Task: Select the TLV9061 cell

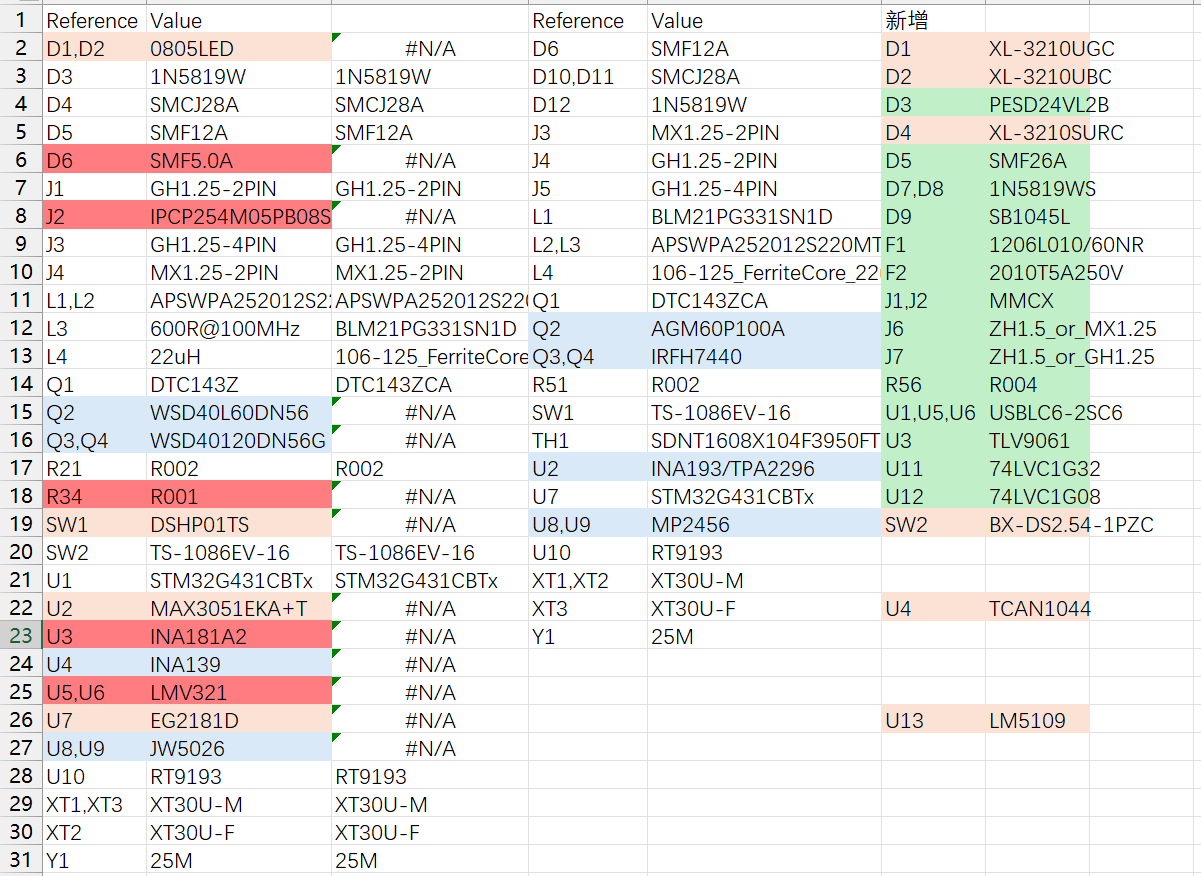Action: click(x=1037, y=440)
